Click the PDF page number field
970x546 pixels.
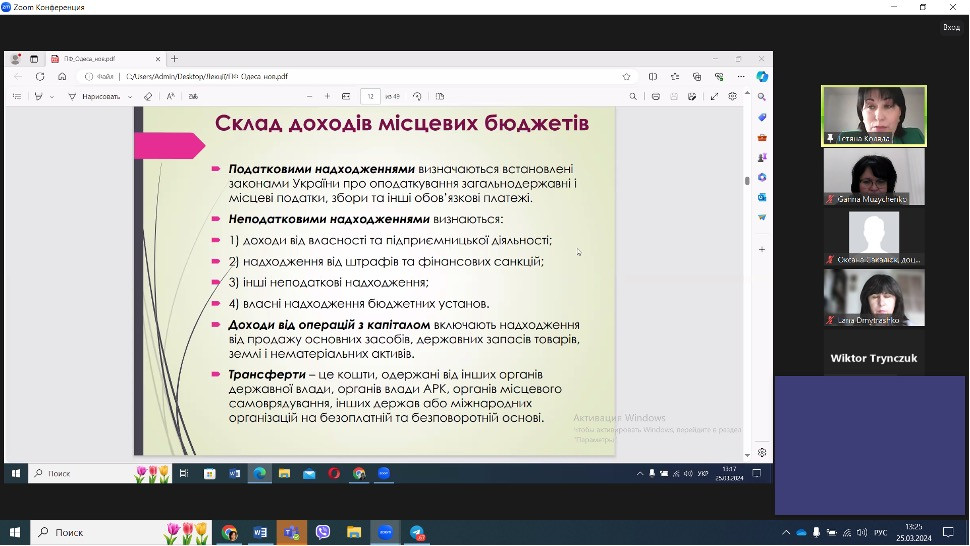pos(371,96)
